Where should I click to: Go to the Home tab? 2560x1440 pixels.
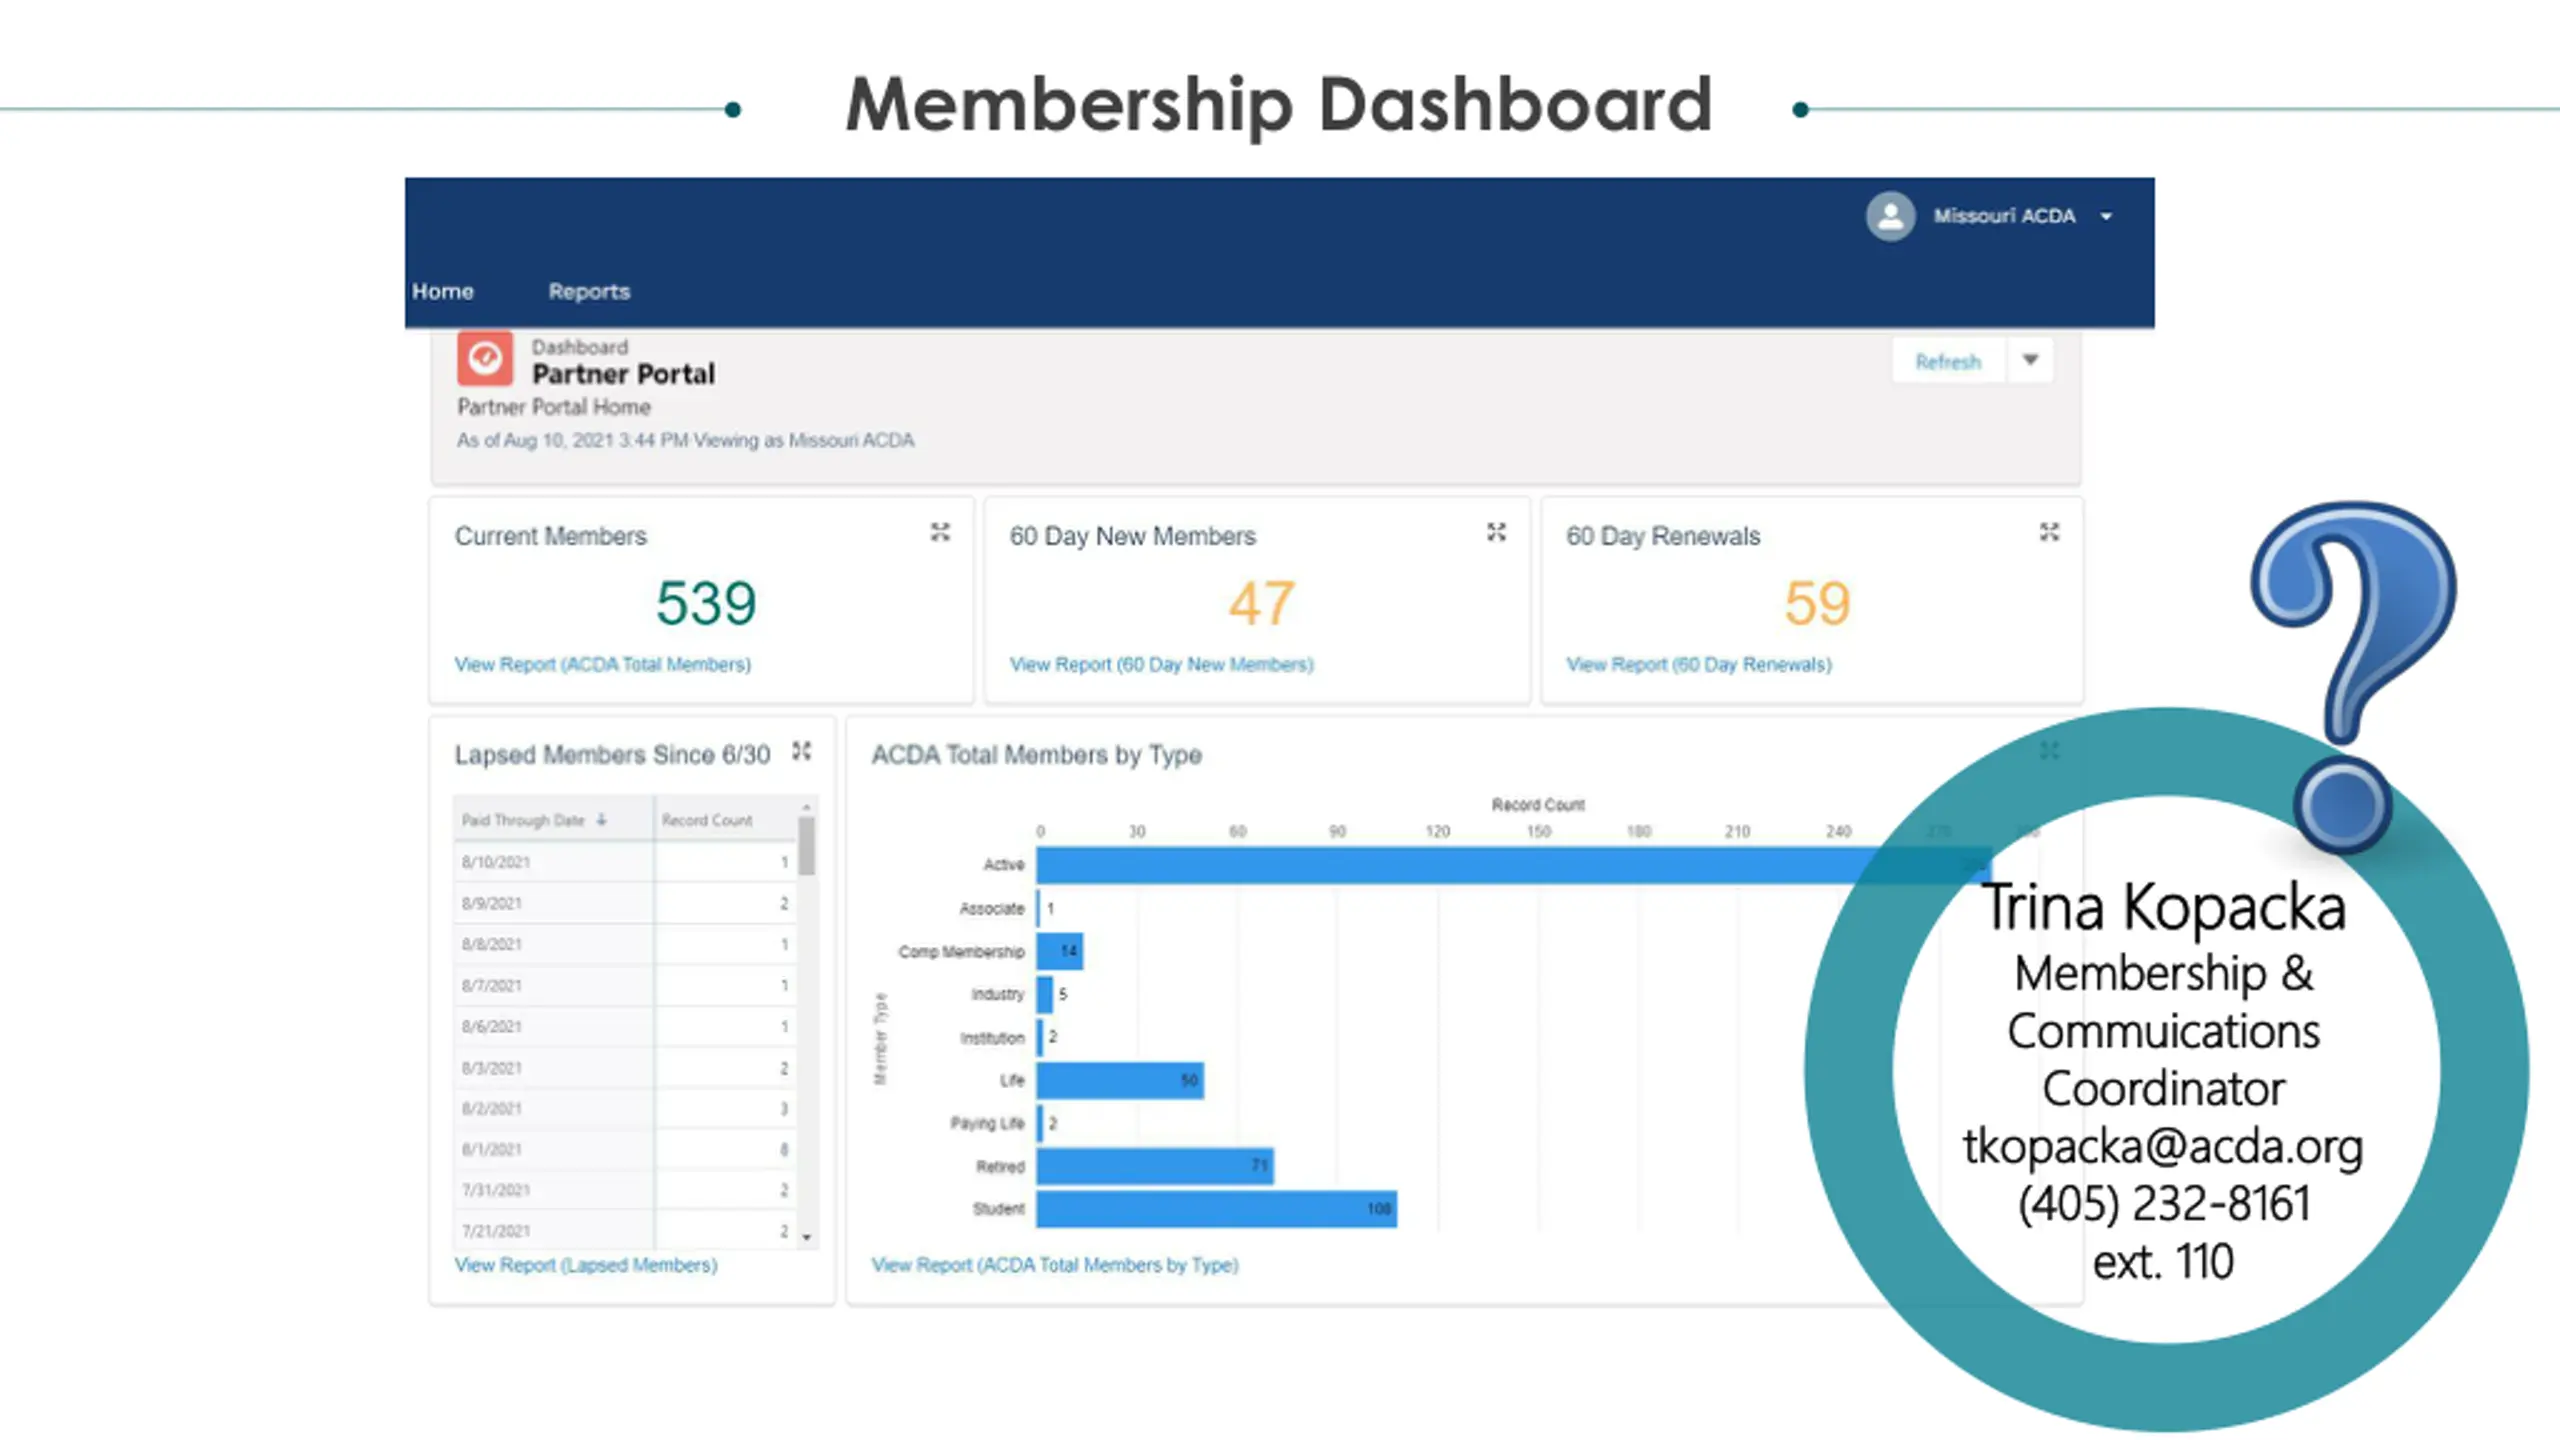click(442, 291)
